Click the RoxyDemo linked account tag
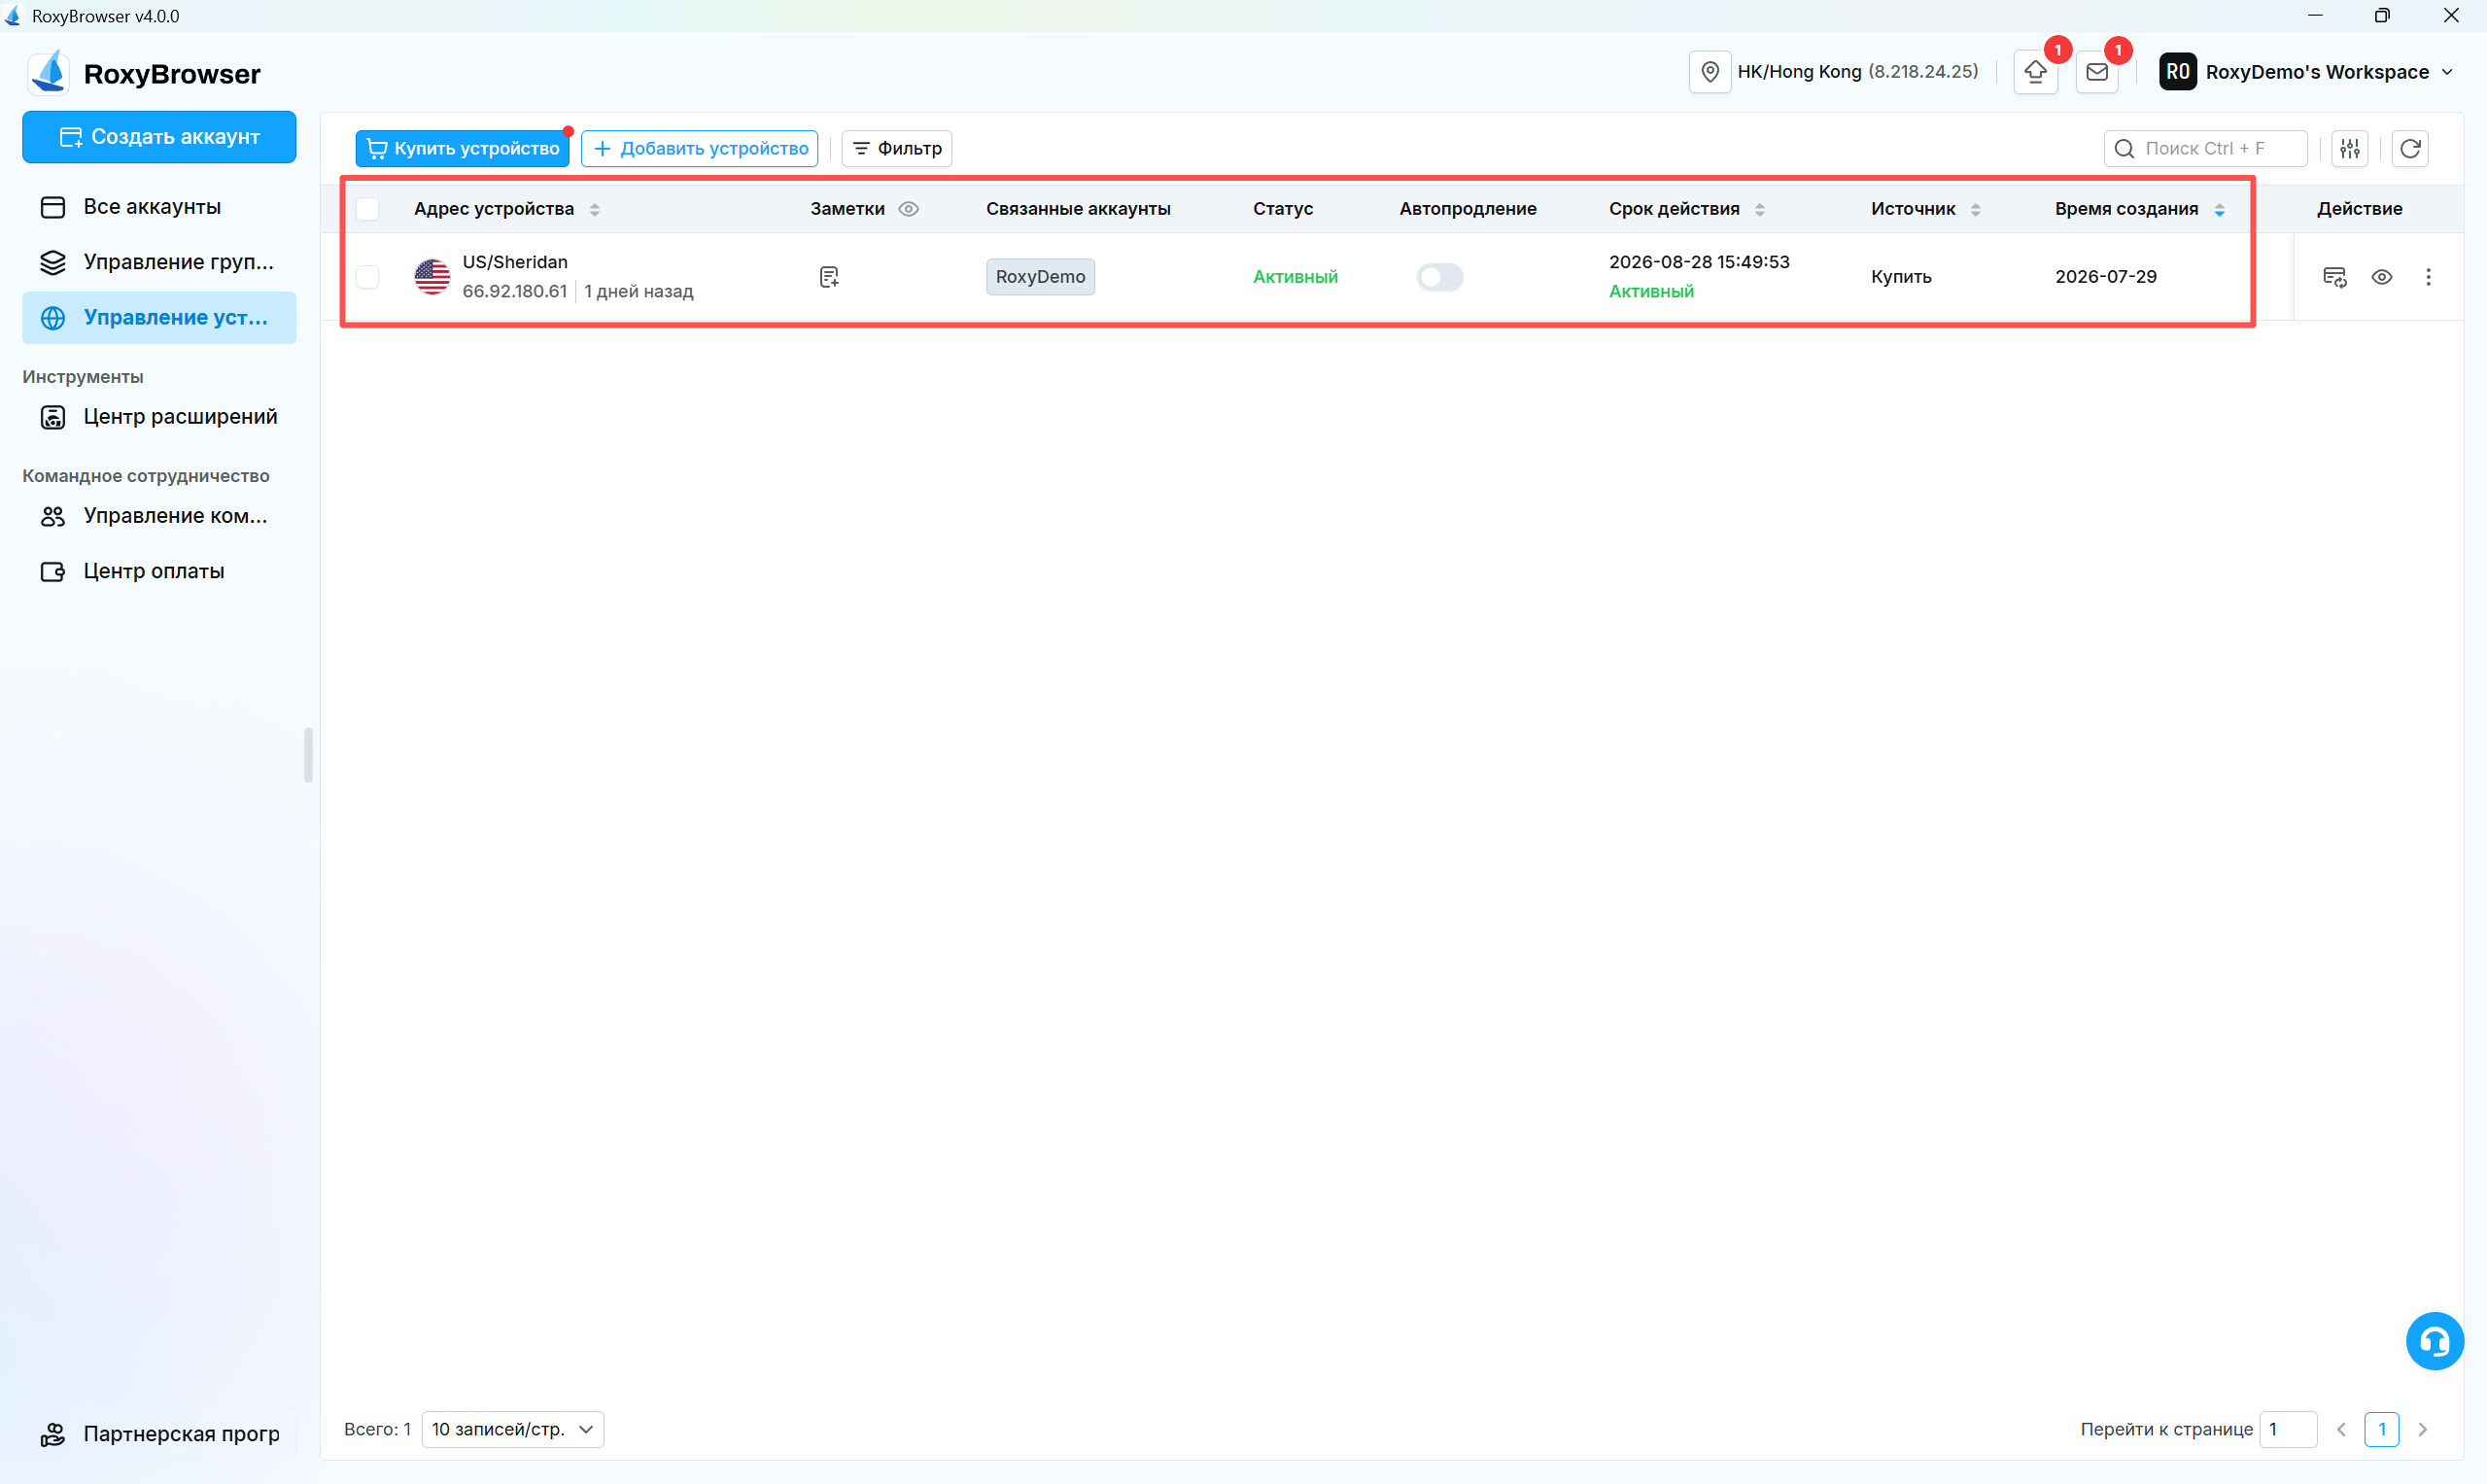 click(x=1040, y=277)
